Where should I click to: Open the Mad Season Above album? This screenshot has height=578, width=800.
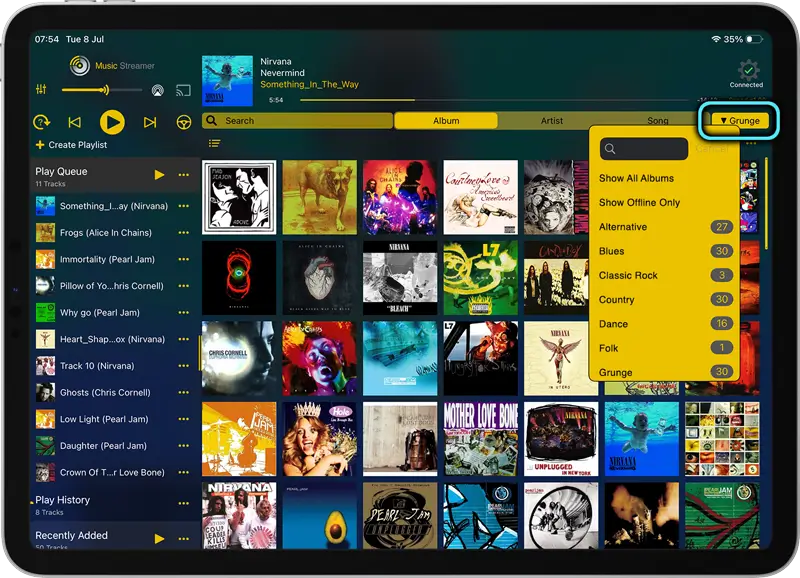pos(239,197)
